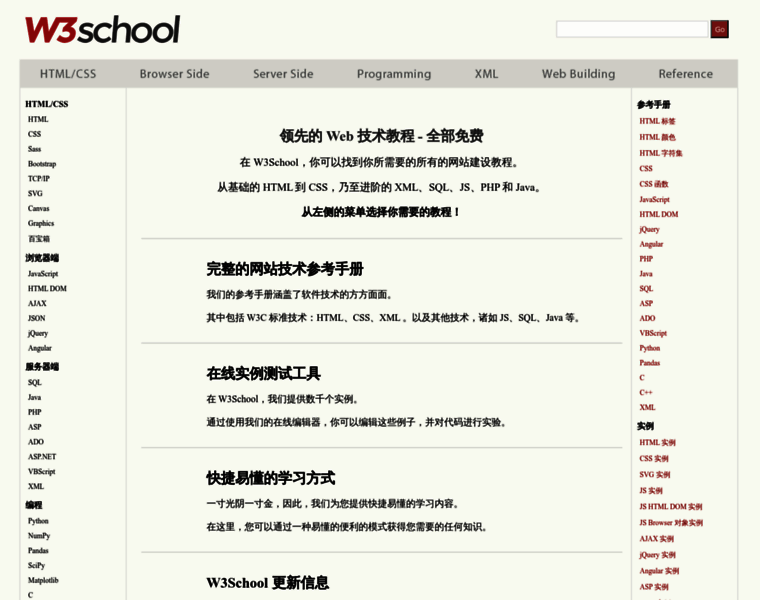This screenshot has height=600, width=760.
Task: Open JS HTML DOM 实例 link
Action: [x=671, y=506]
